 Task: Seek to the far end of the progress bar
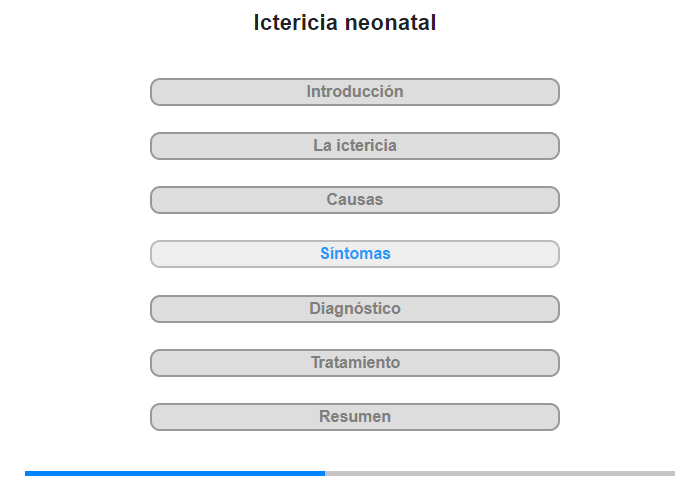[x=673, y=473]
